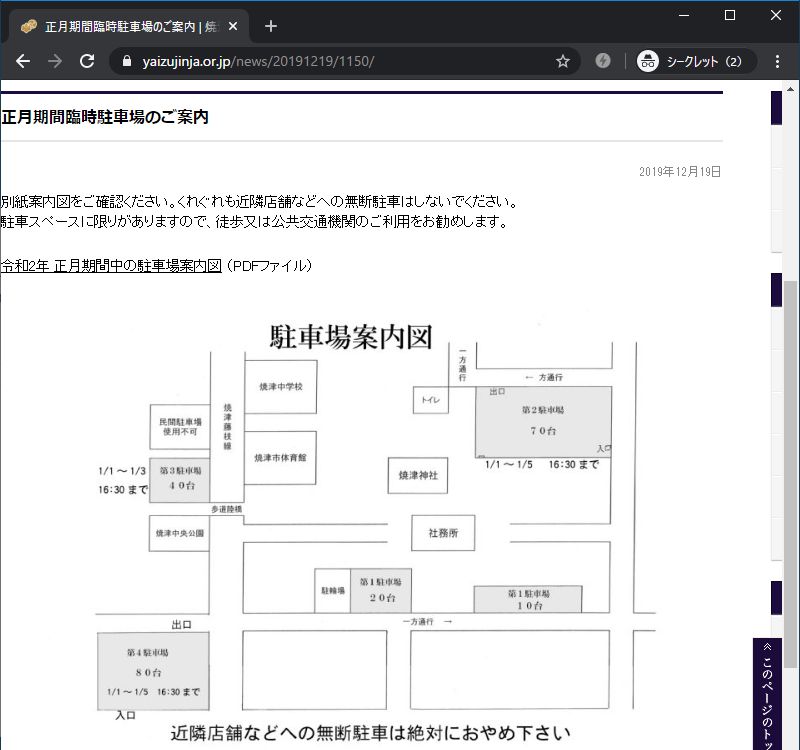Screen dimensions: 800x750
Task: Open the 令和2年 正月期間中の駐車場案内図 link
Action: pos(110,266)
